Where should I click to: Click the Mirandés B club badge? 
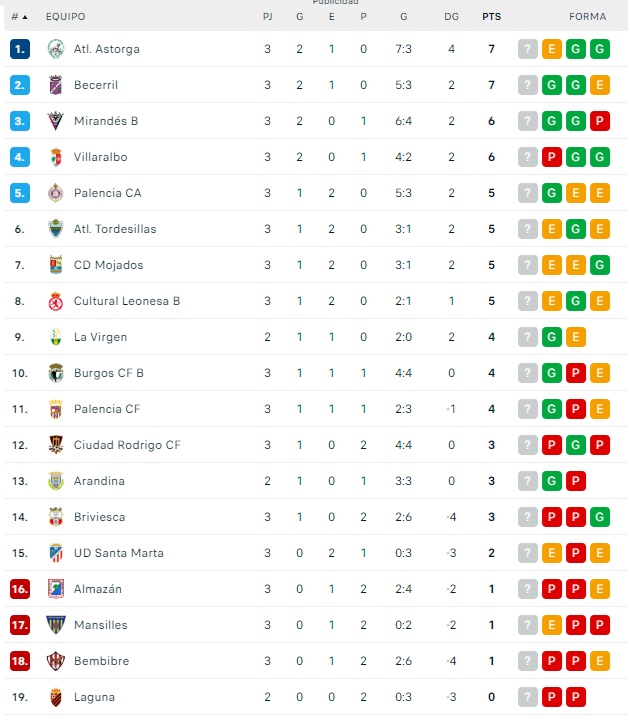[56, 121]
